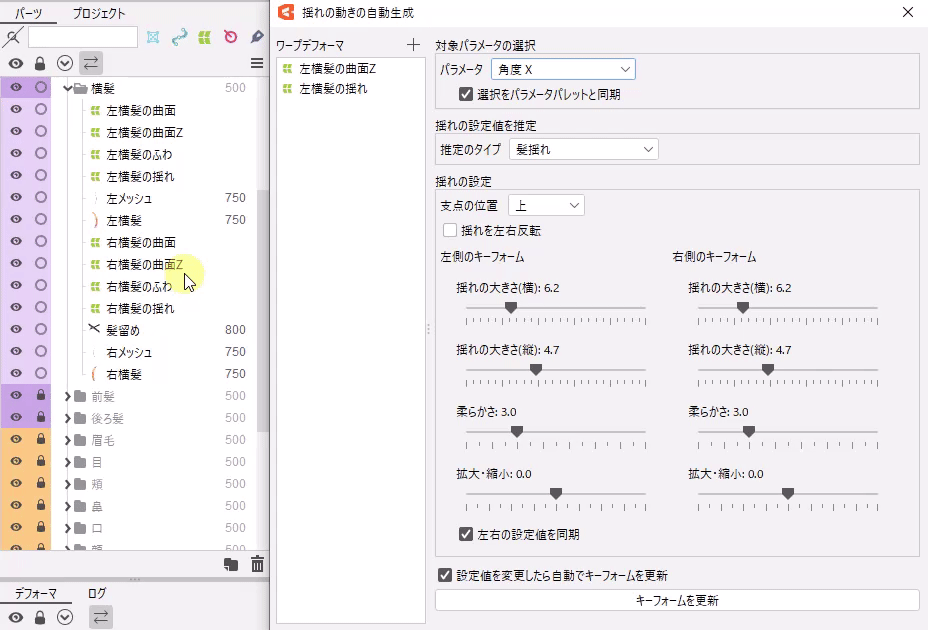Open the パラメータ dropdown showing 角度 X
This screenshot has height=630, width=928.
click(563, 69)
